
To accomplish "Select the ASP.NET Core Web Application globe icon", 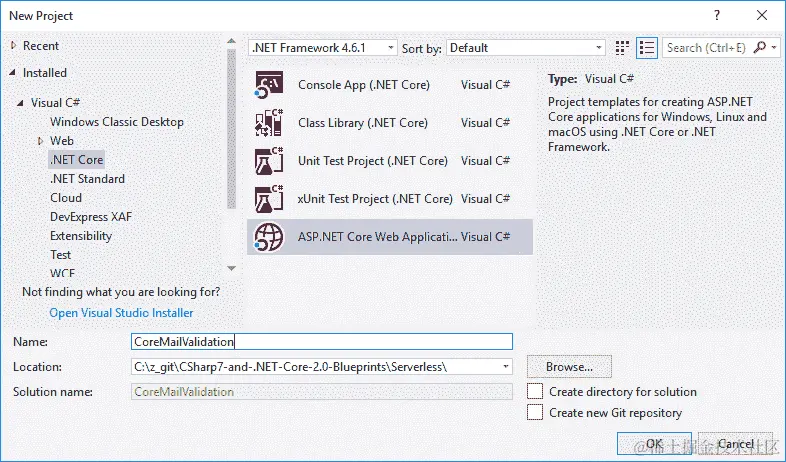I will (269, 237).
